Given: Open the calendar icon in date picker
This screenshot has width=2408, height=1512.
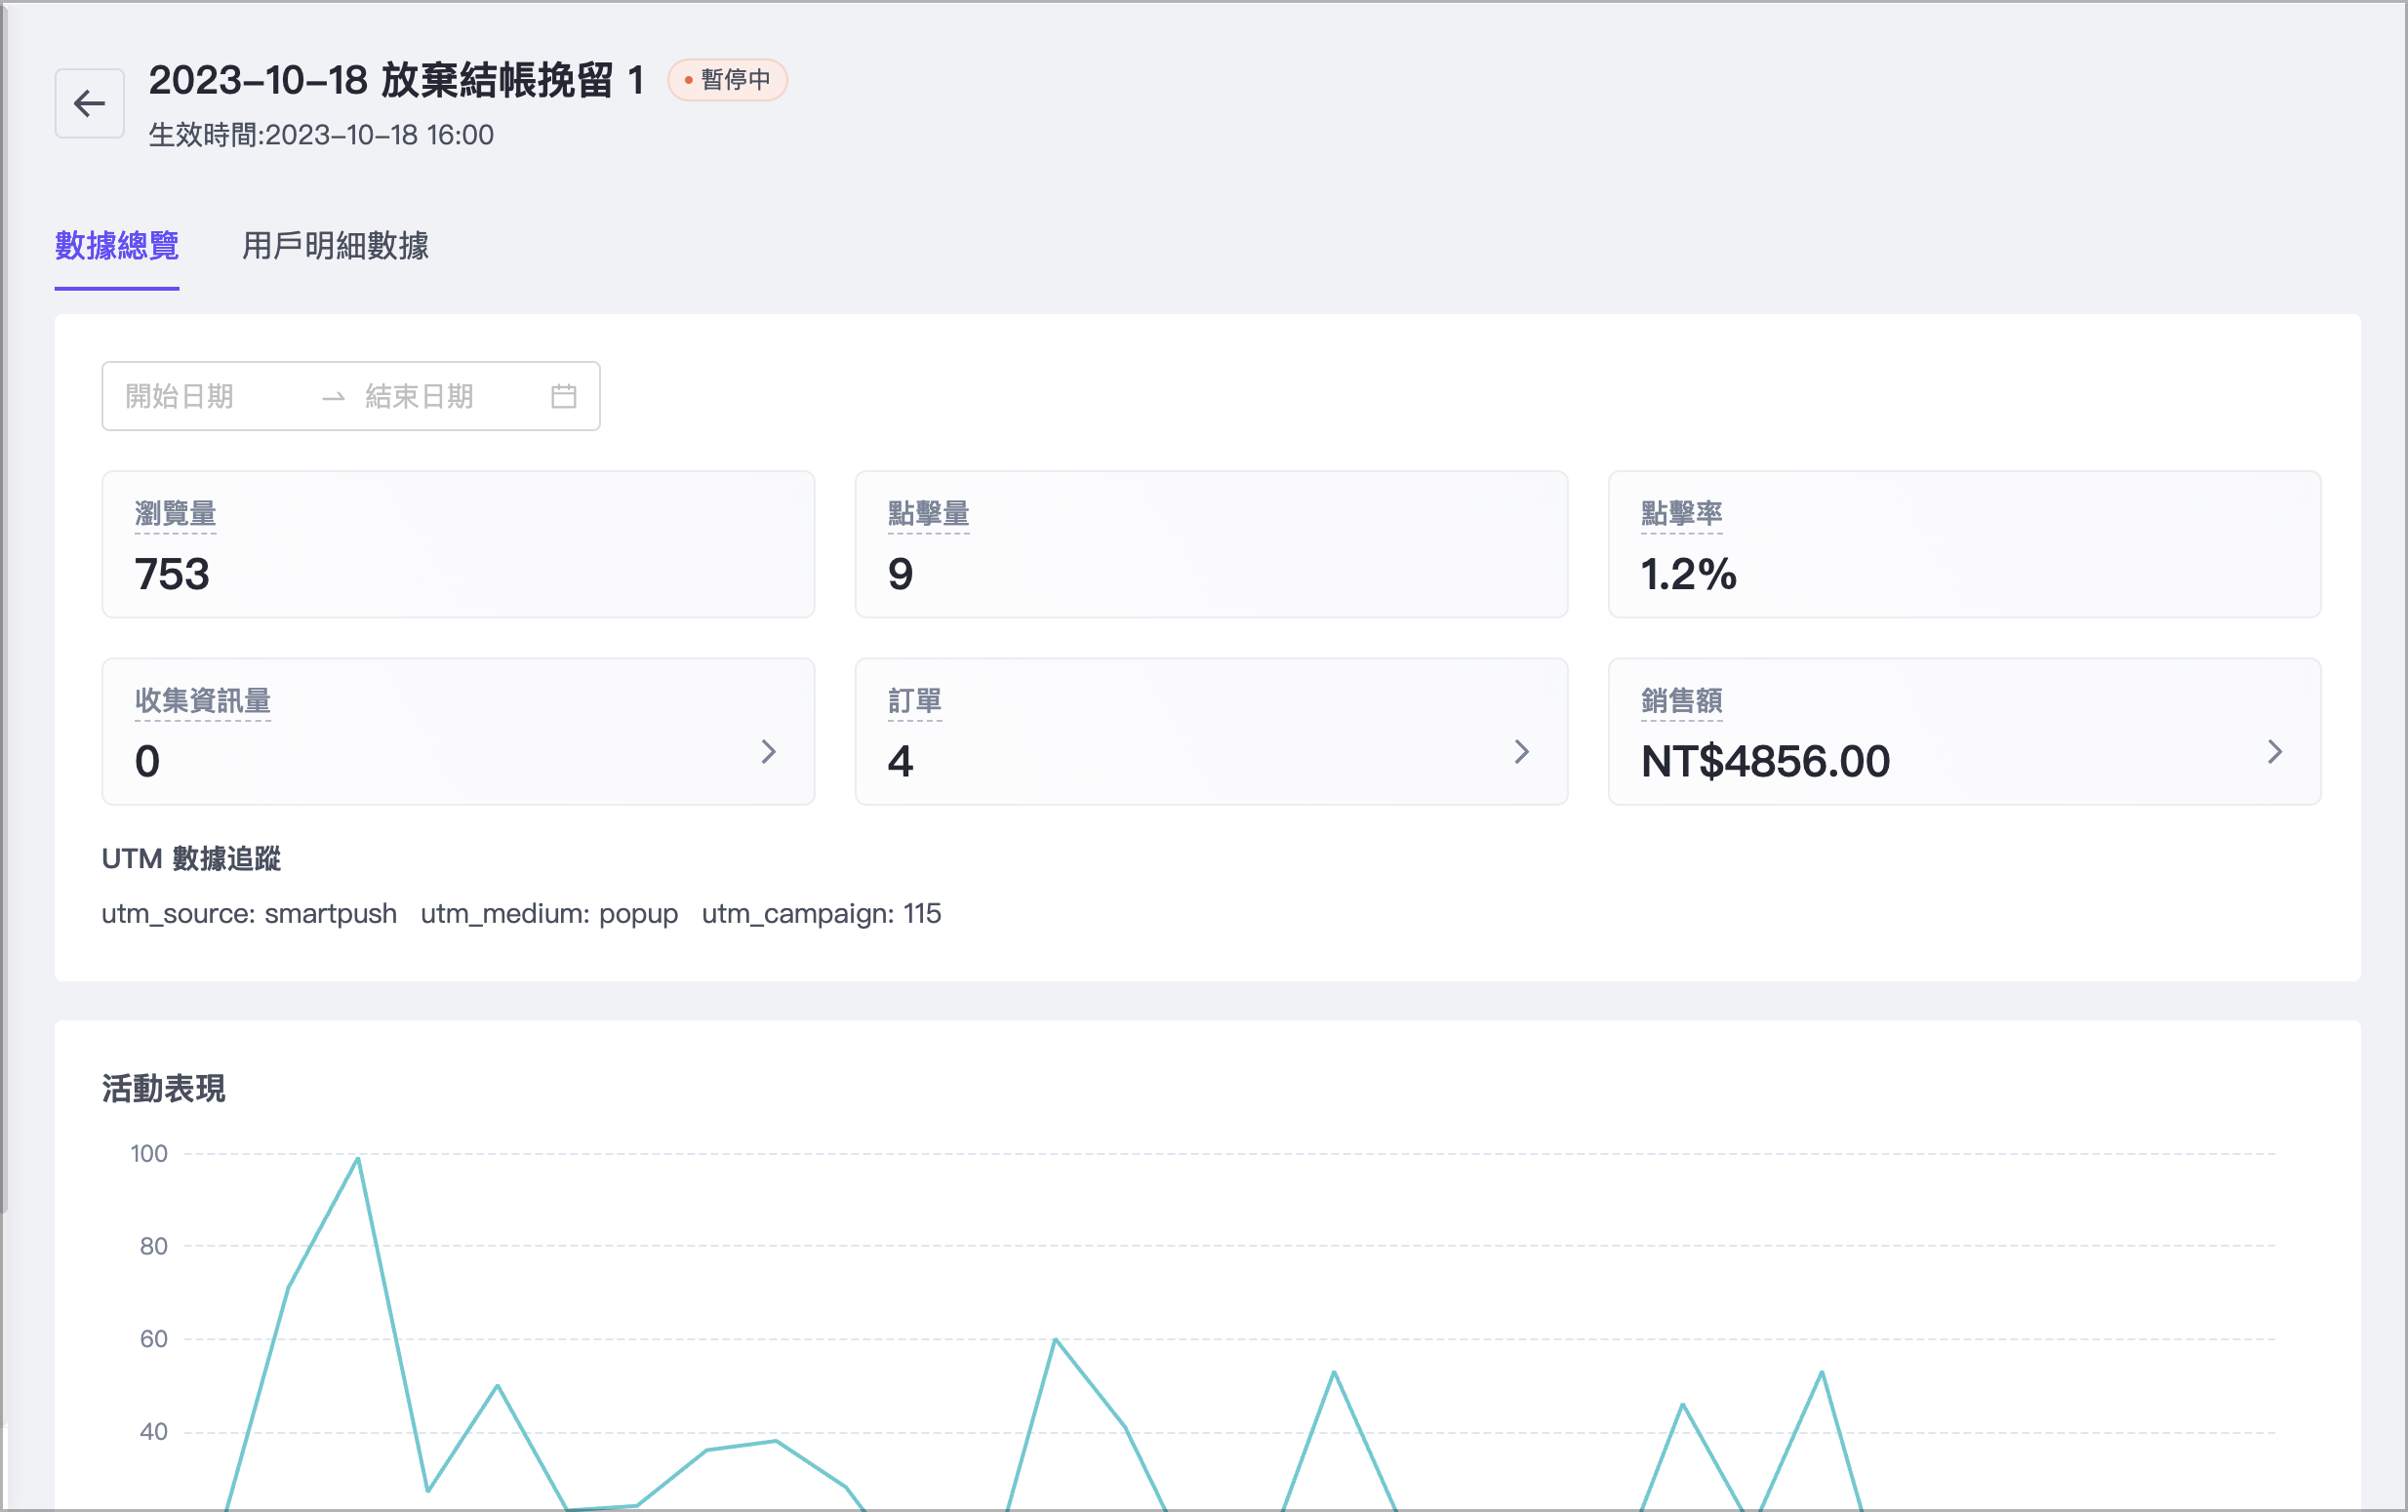Looking at the screenshot, I should 563,396.
